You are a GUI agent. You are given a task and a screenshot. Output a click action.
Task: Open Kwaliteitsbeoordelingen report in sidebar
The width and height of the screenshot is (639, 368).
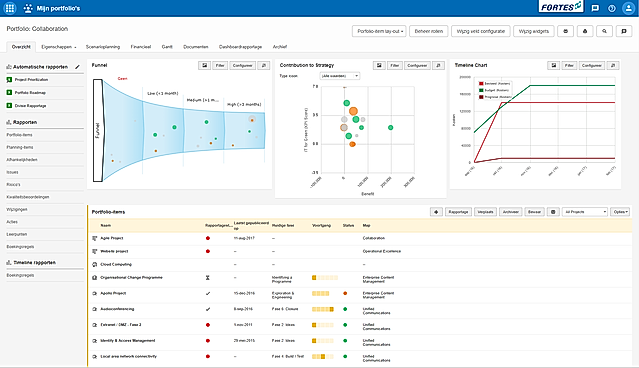[x=28, y=197]
